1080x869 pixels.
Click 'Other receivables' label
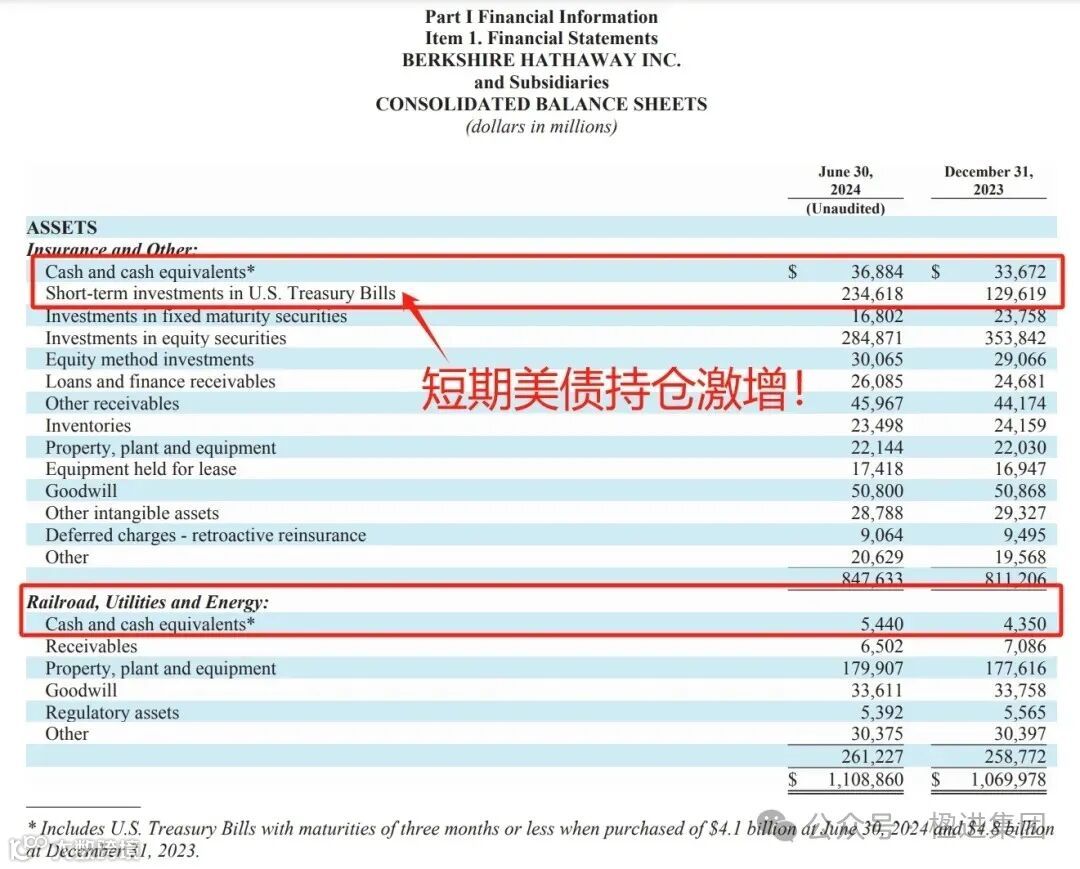112,404
